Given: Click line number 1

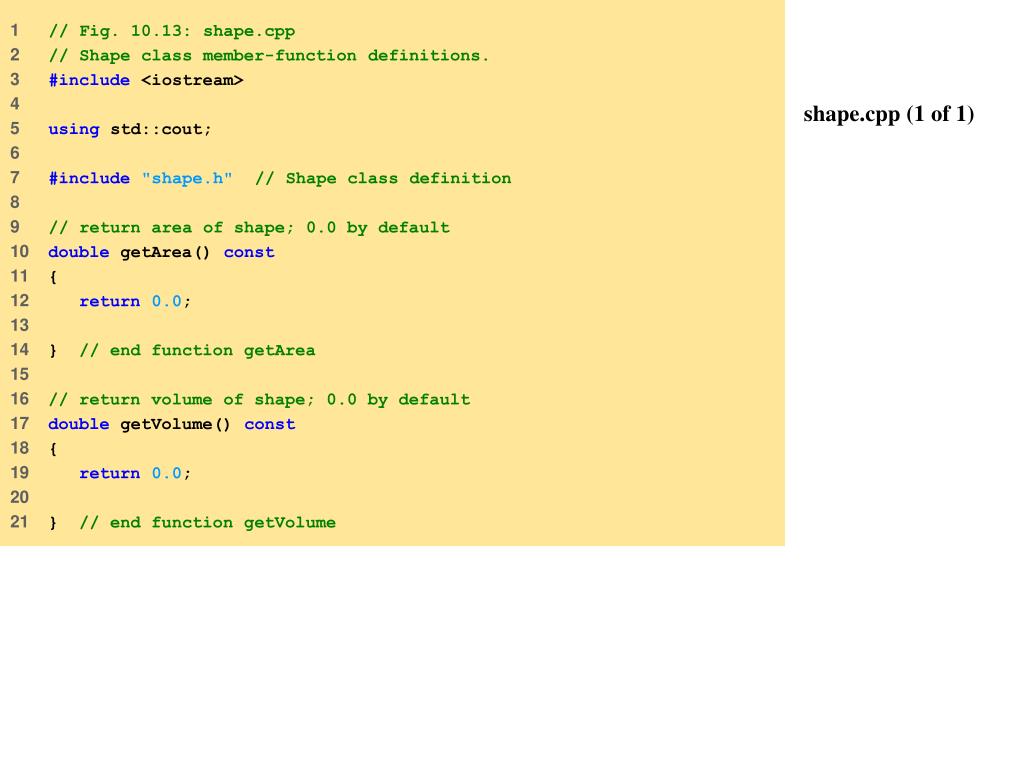Looking at the screenshot, I should coord(14,30).
